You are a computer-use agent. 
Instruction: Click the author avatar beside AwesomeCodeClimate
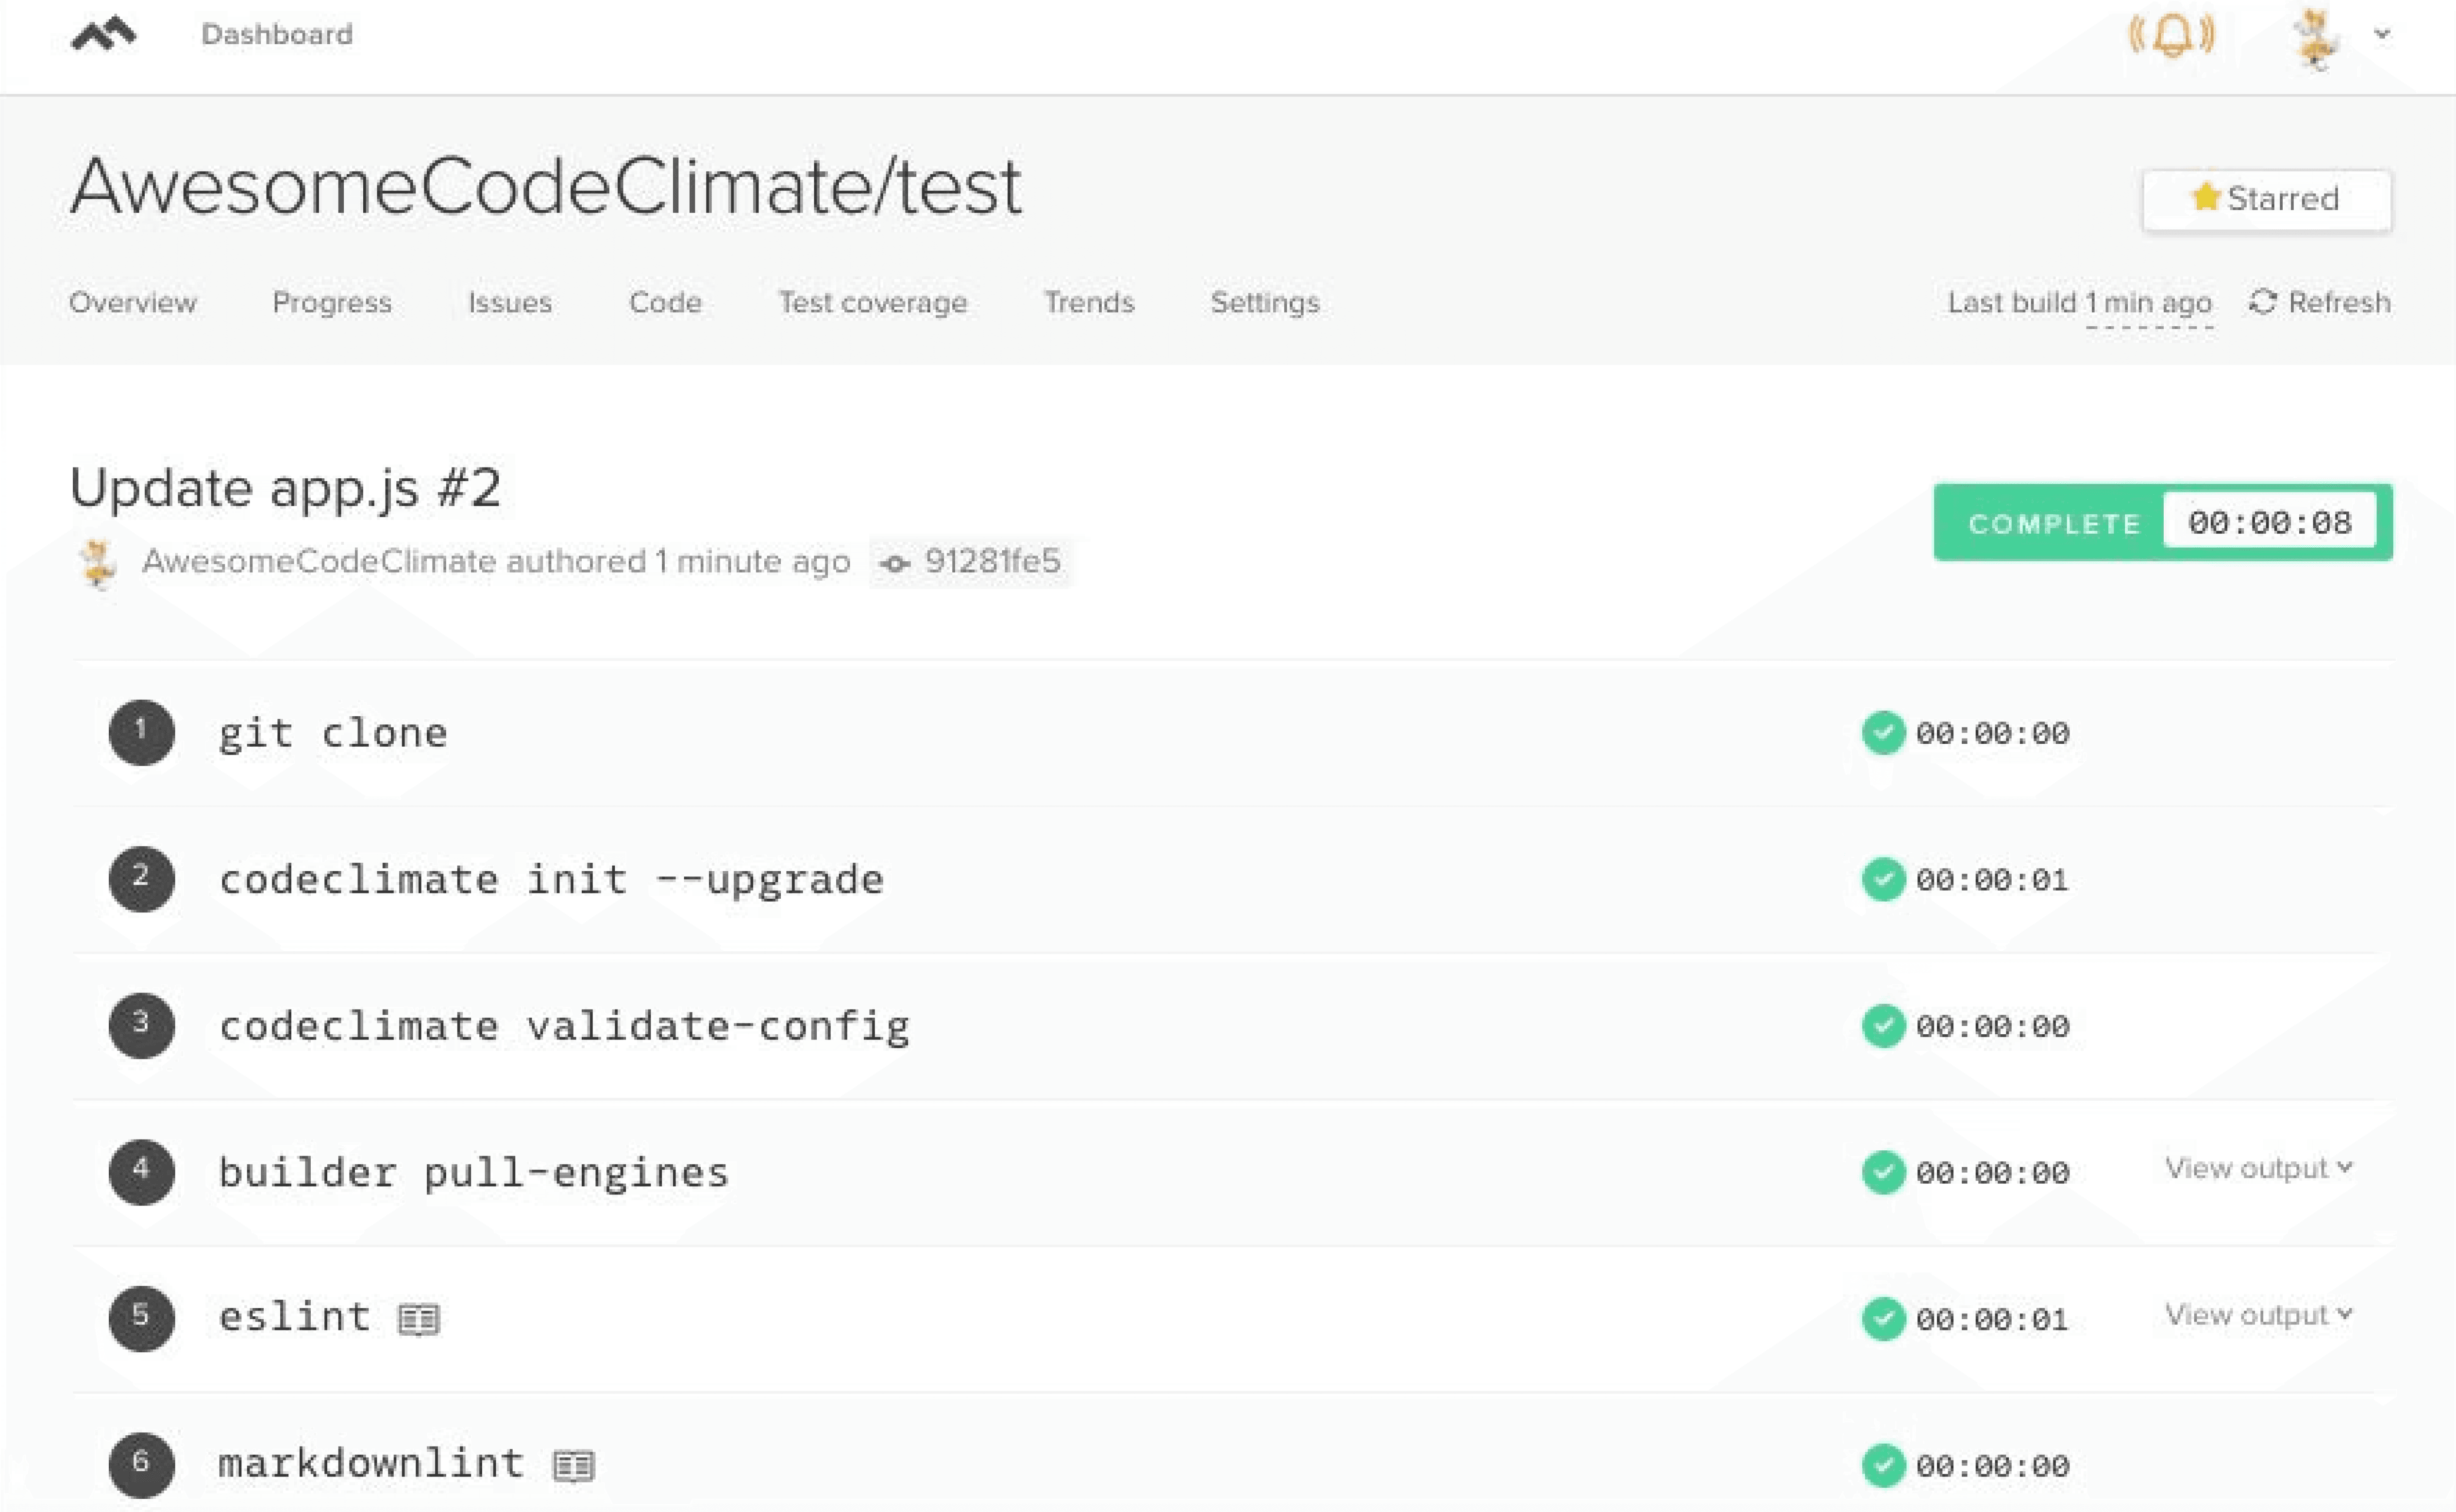coord(98,563)
